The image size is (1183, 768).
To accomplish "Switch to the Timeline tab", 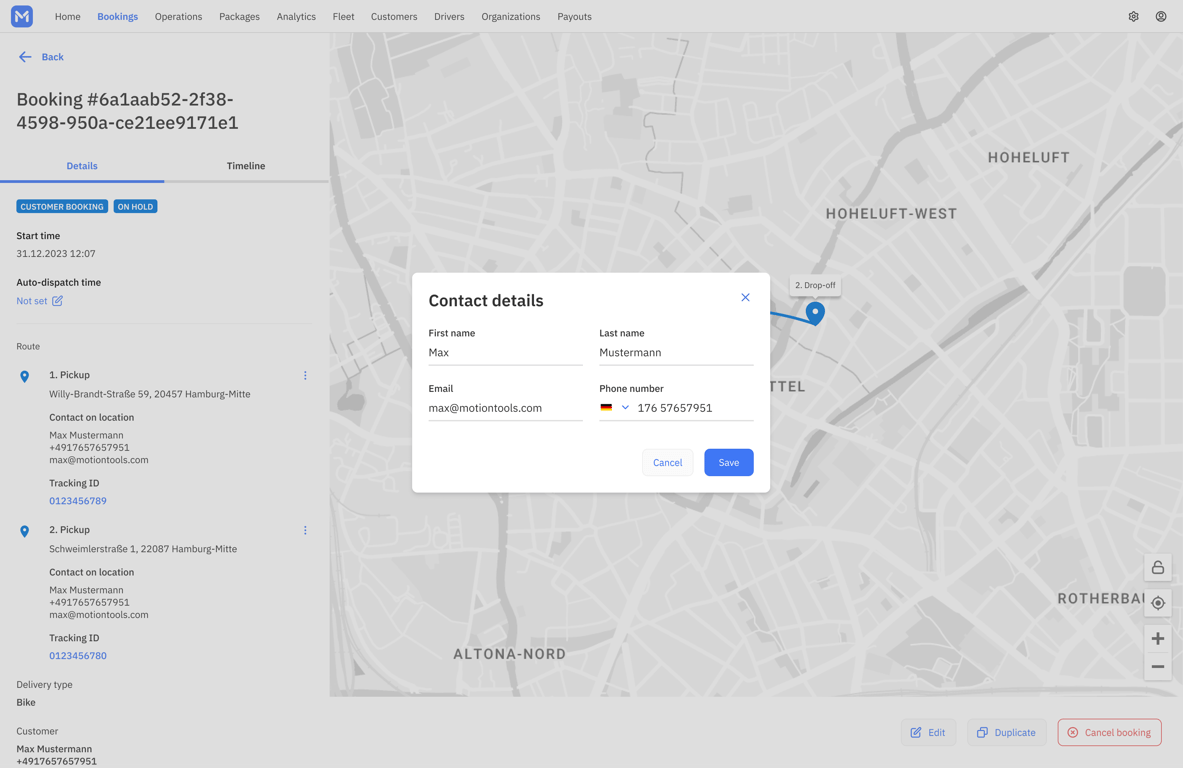I will click(246, 166).
